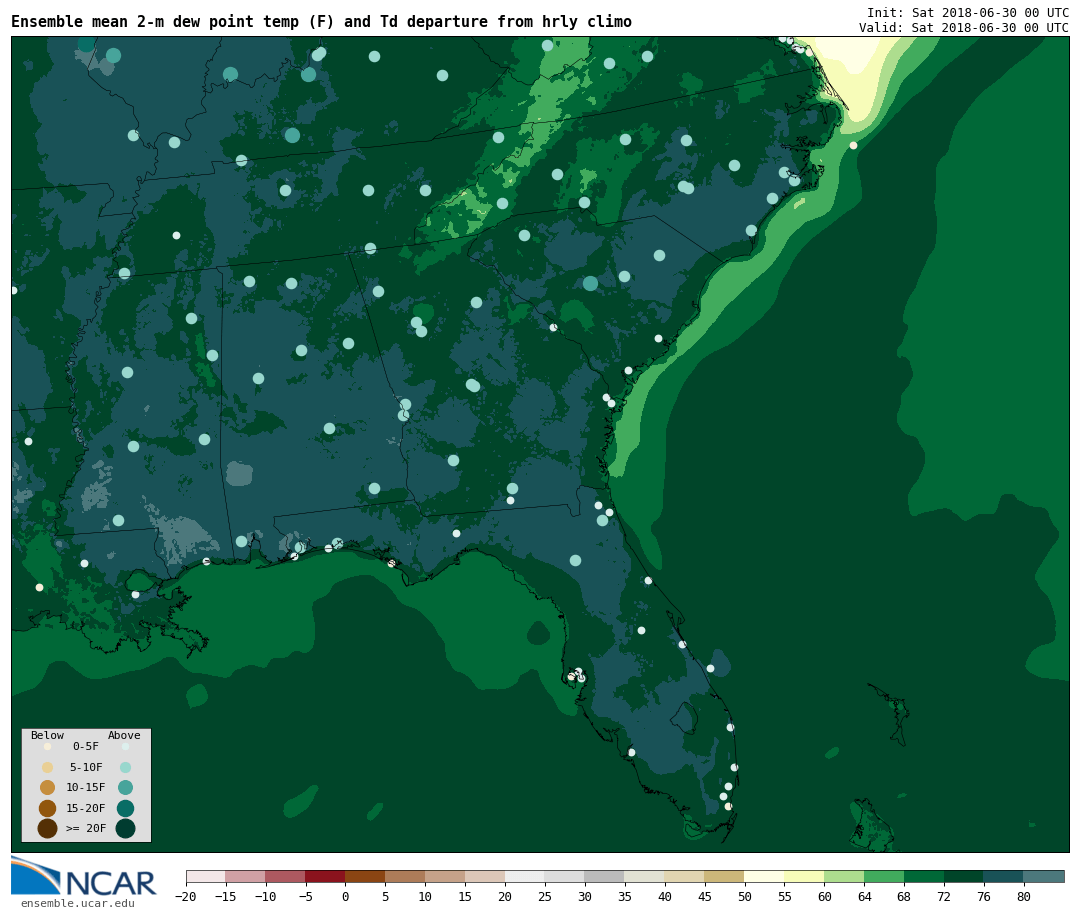Click the "Above" legend heading

pos(124,735)
